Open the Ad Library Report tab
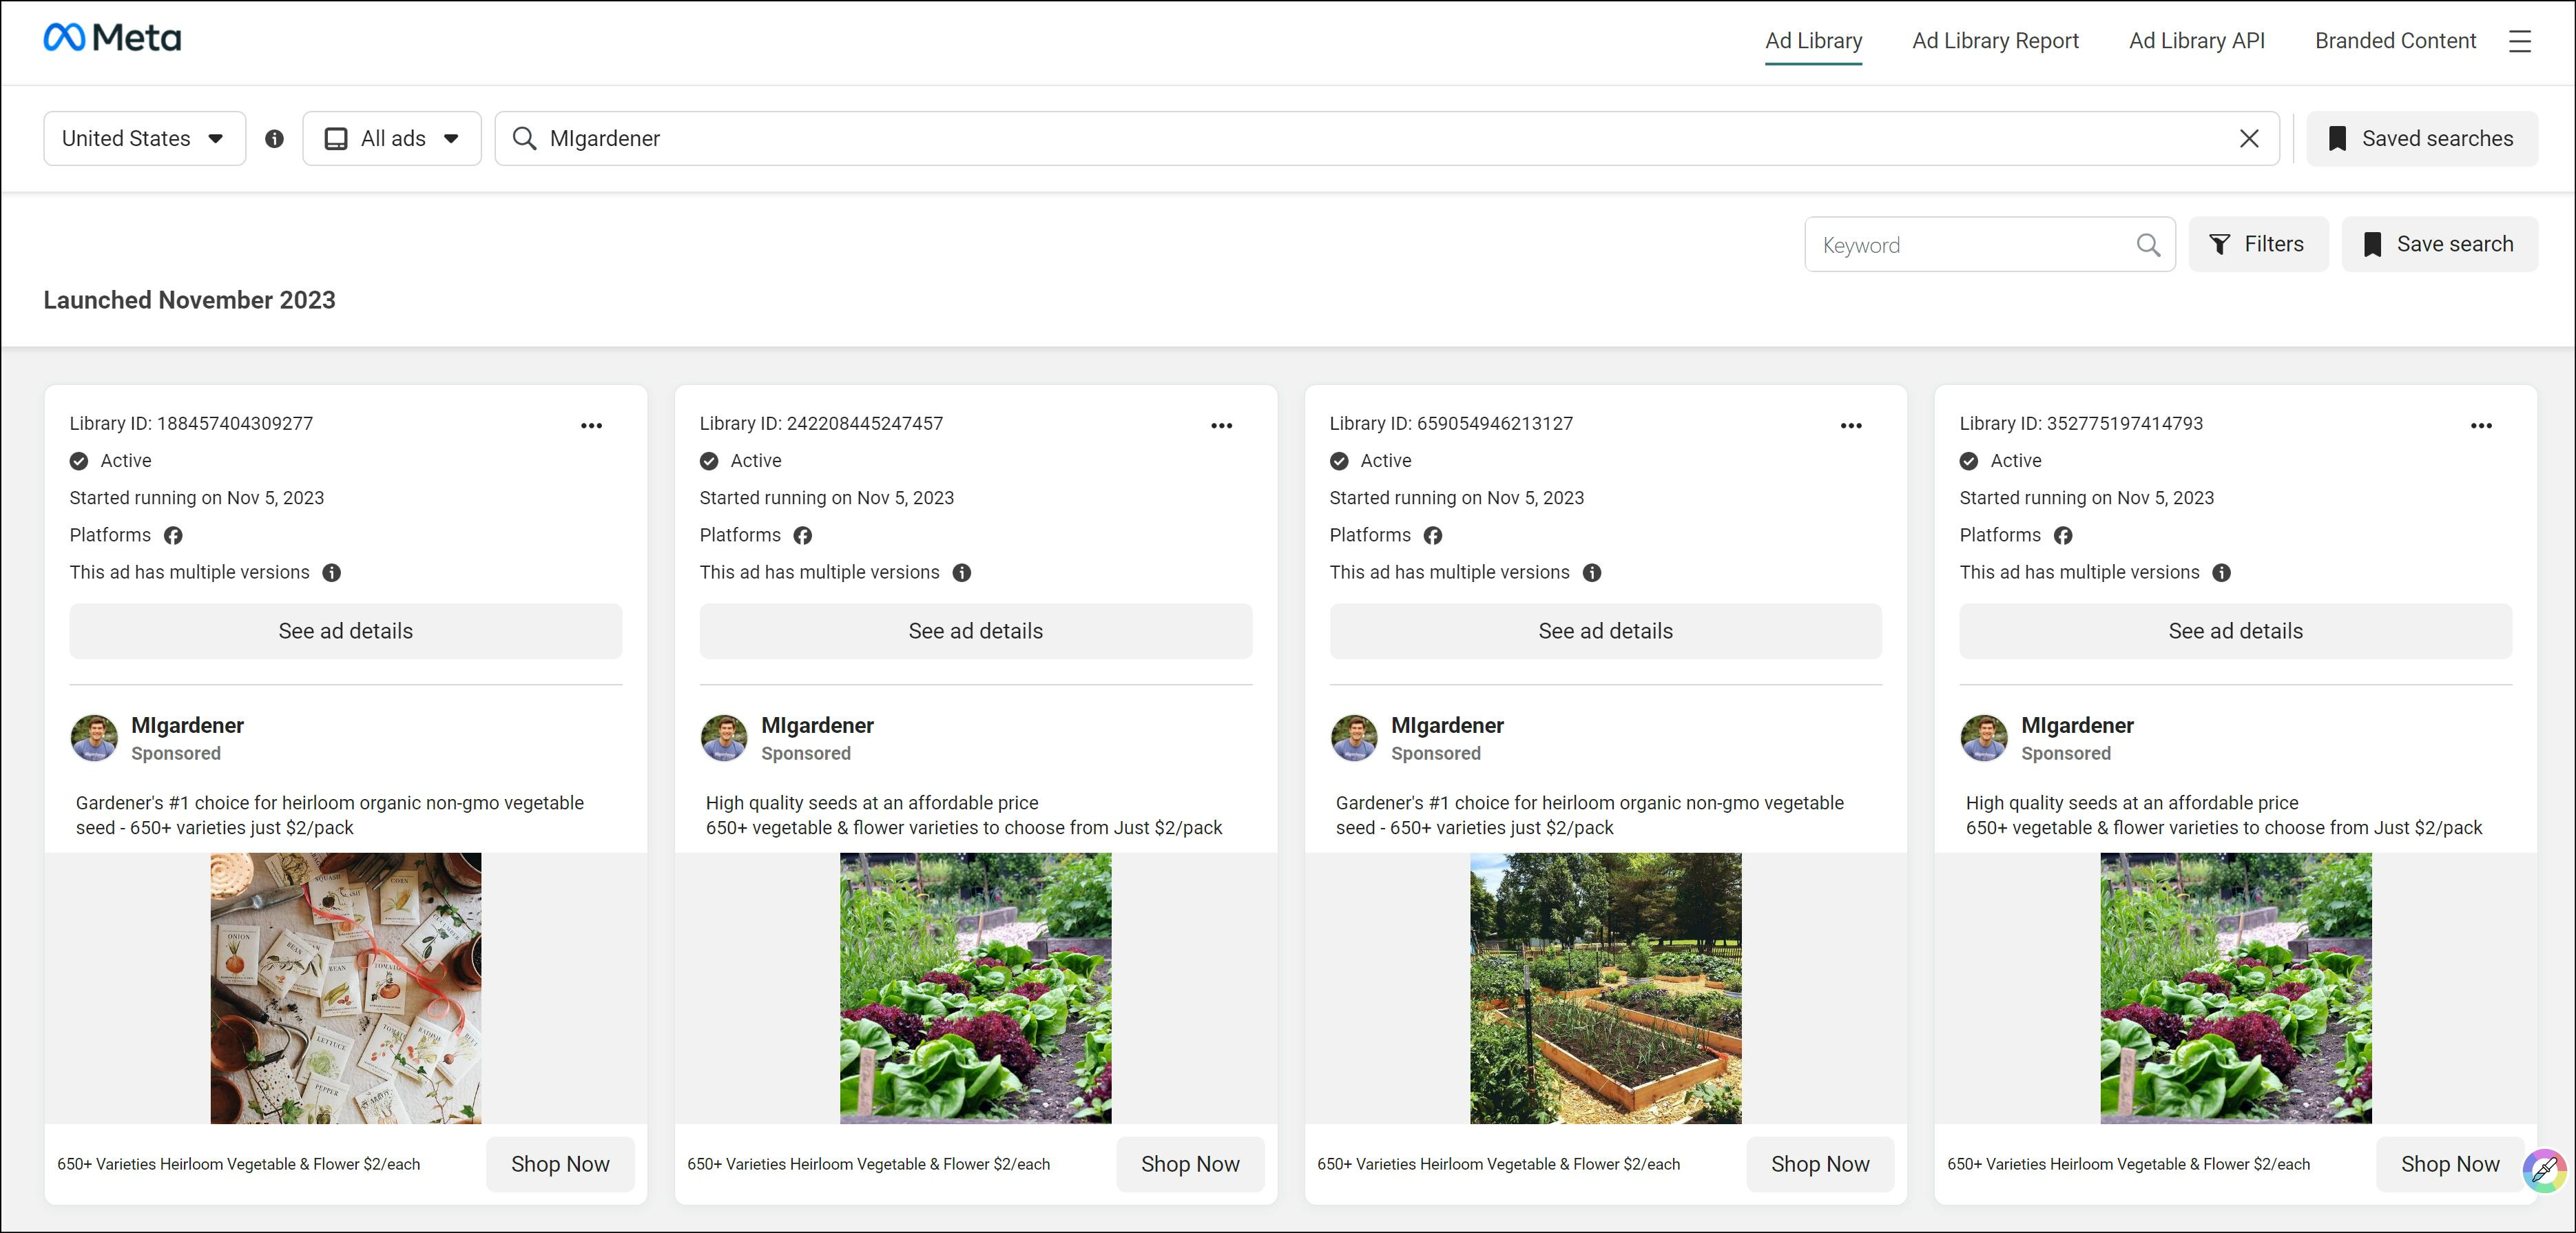Image resolution: width=2576 pixels, height=1233 pixels. (1995, 41)
